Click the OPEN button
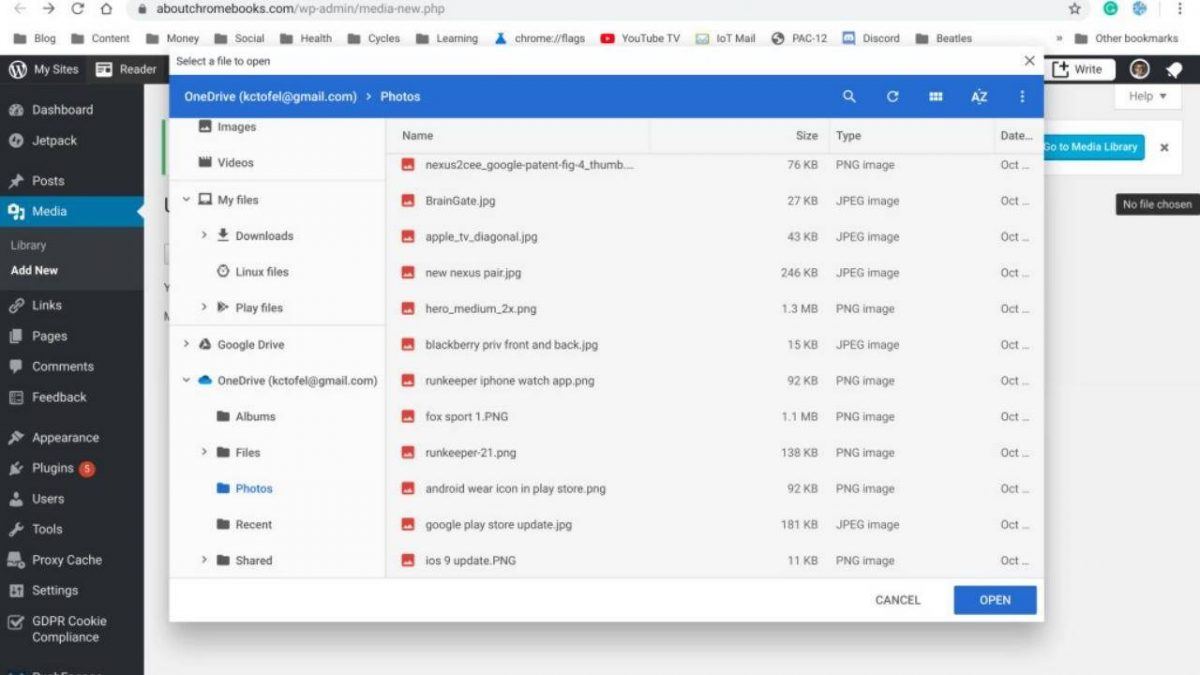The width and height of the screenshot is (1200, 675). (994, 600)
